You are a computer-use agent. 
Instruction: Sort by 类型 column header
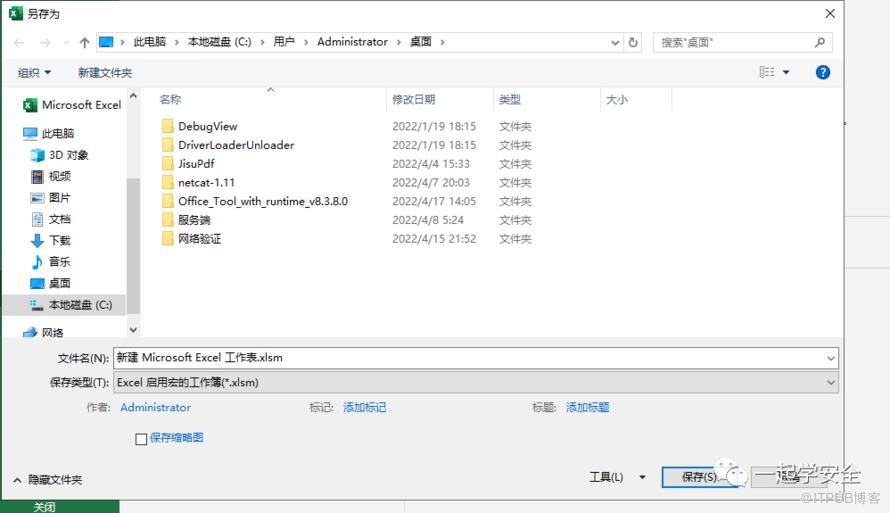click(x=510, y=99)
